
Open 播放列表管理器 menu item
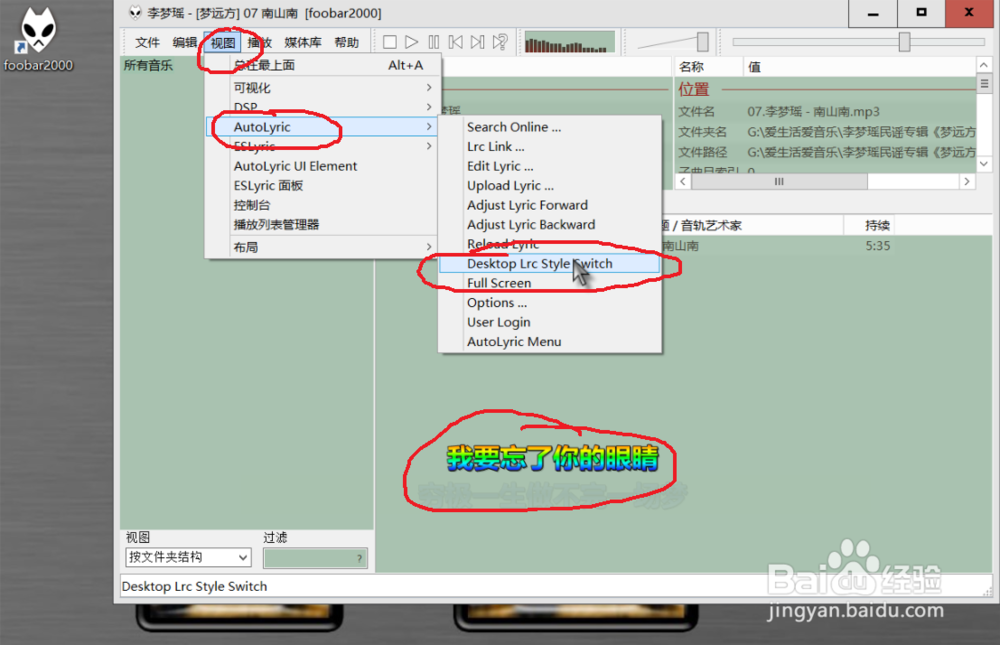pyautogui.click(x=323, y=225)
